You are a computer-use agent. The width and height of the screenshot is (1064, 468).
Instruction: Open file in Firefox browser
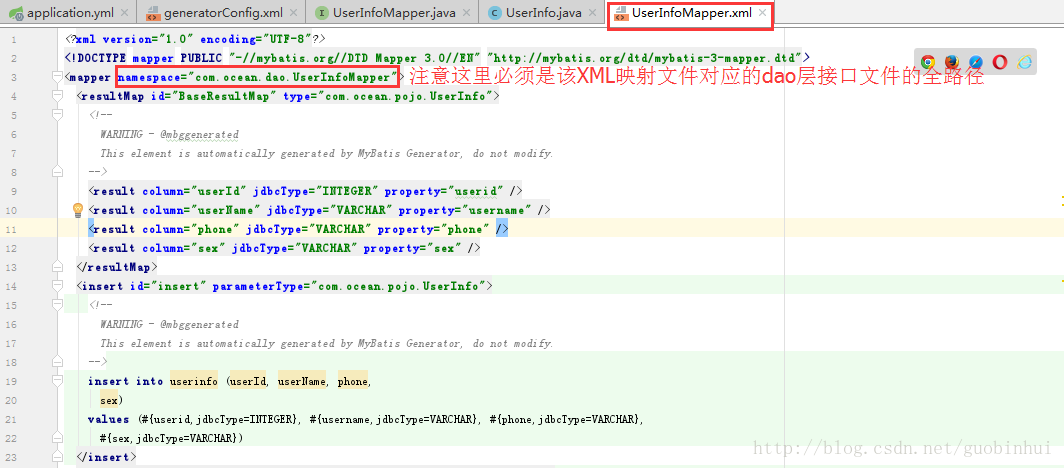[951, 62]
